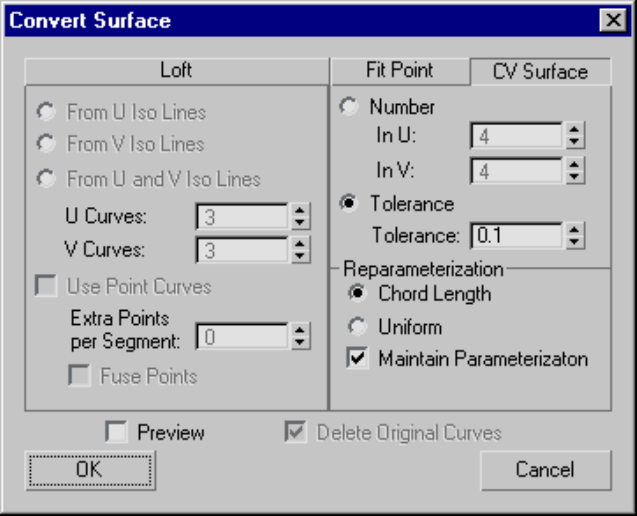Screen dimensions: 637x516
Task: Click the V Curves spinner arrows
Action: point(300,249)
